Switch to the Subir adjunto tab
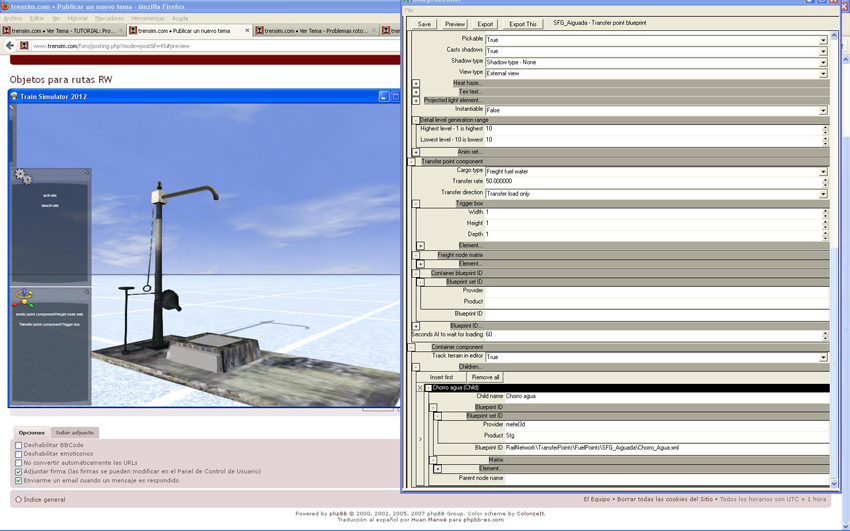The image size is (850, 531). tap(75, 433)
